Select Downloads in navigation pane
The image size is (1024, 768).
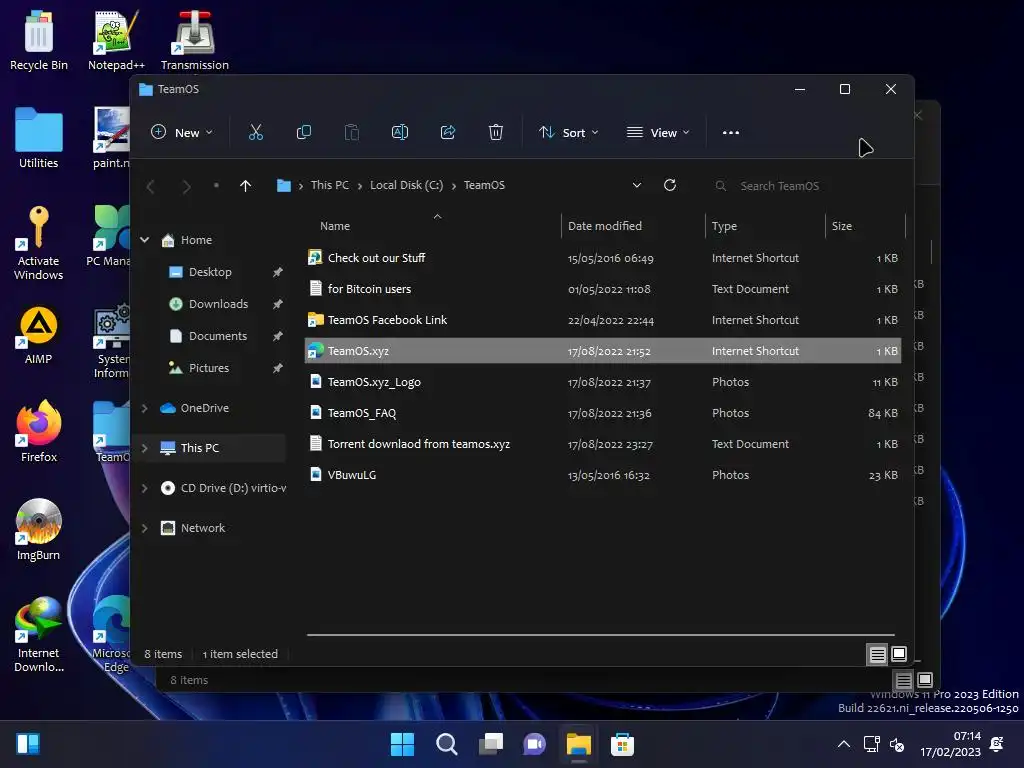(218, 304)
